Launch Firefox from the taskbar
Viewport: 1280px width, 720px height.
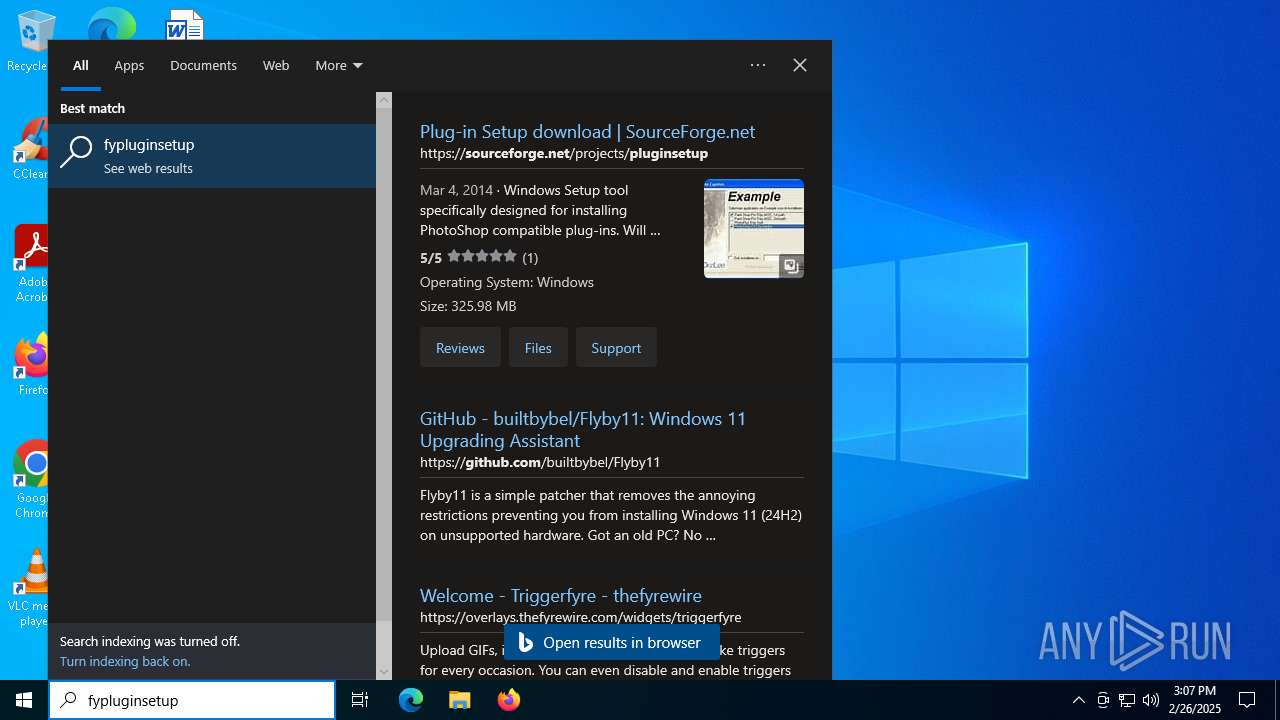point(508,700)
